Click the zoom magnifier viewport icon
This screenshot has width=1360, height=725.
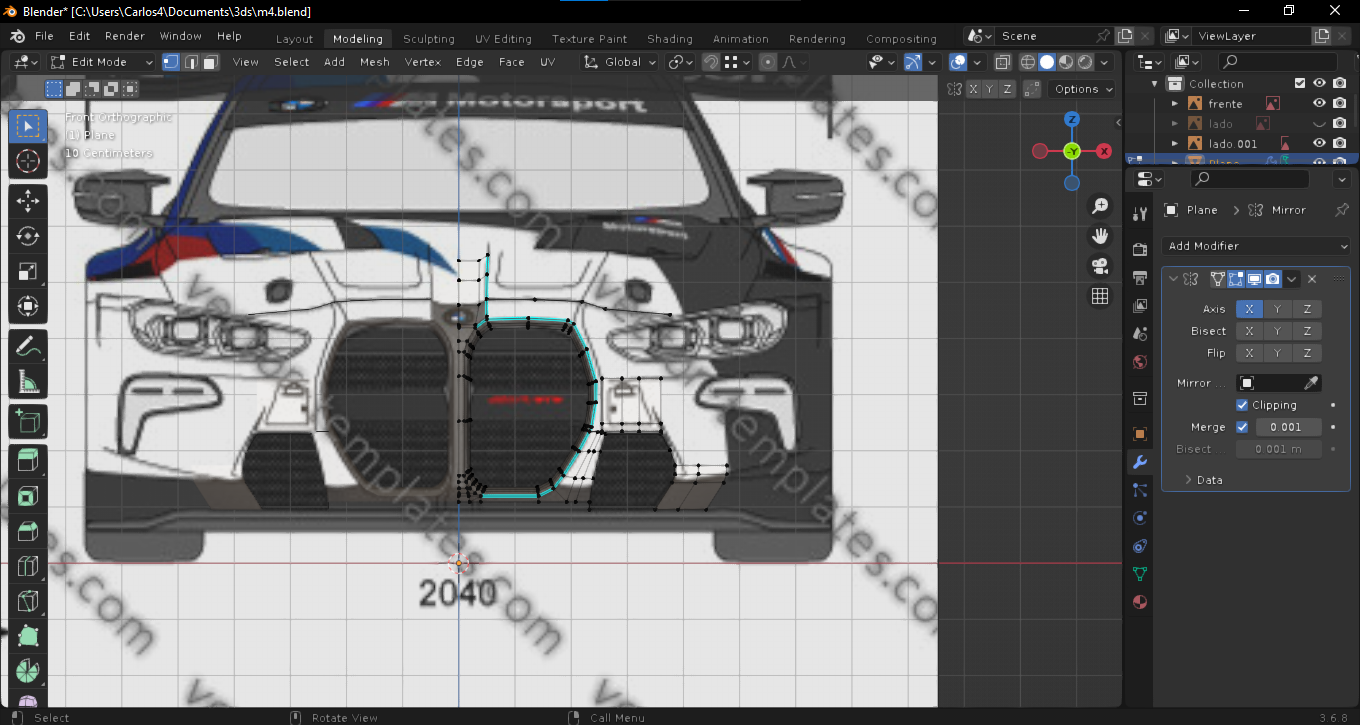(1100, 206)
